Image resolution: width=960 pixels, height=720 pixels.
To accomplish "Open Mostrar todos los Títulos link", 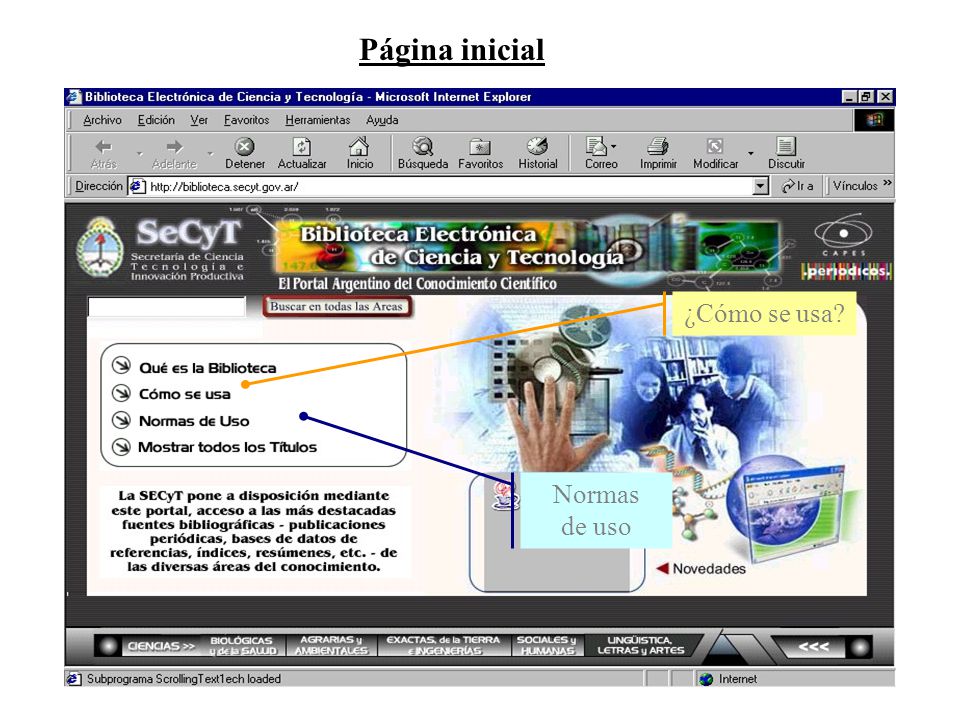I will pyautogui.click(x=227, y=448).
